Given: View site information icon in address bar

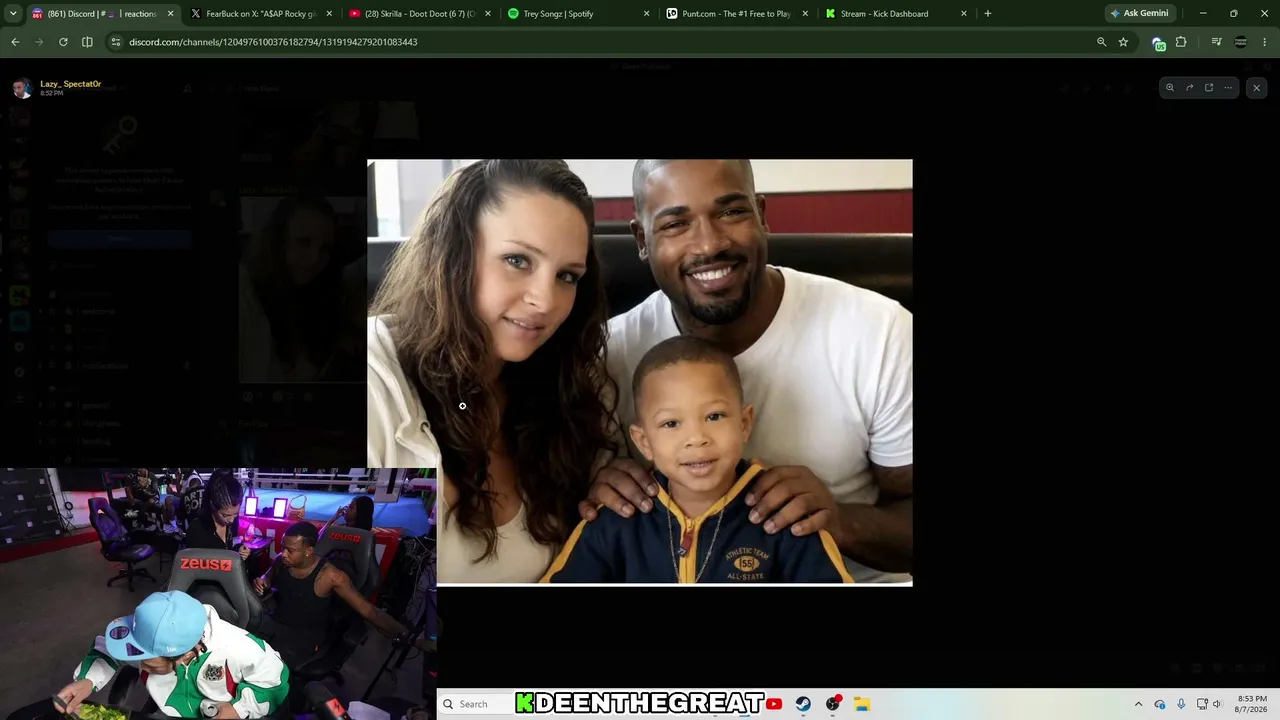Looking at the screenshot, I should click(116, 42).
